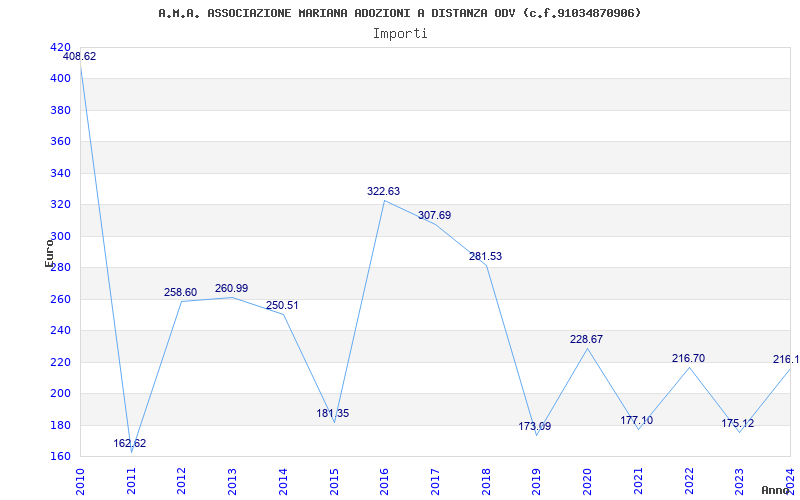The image size is (800, 500).
Task: Click the 300 value on y-axis
Action: coord(60,236)
